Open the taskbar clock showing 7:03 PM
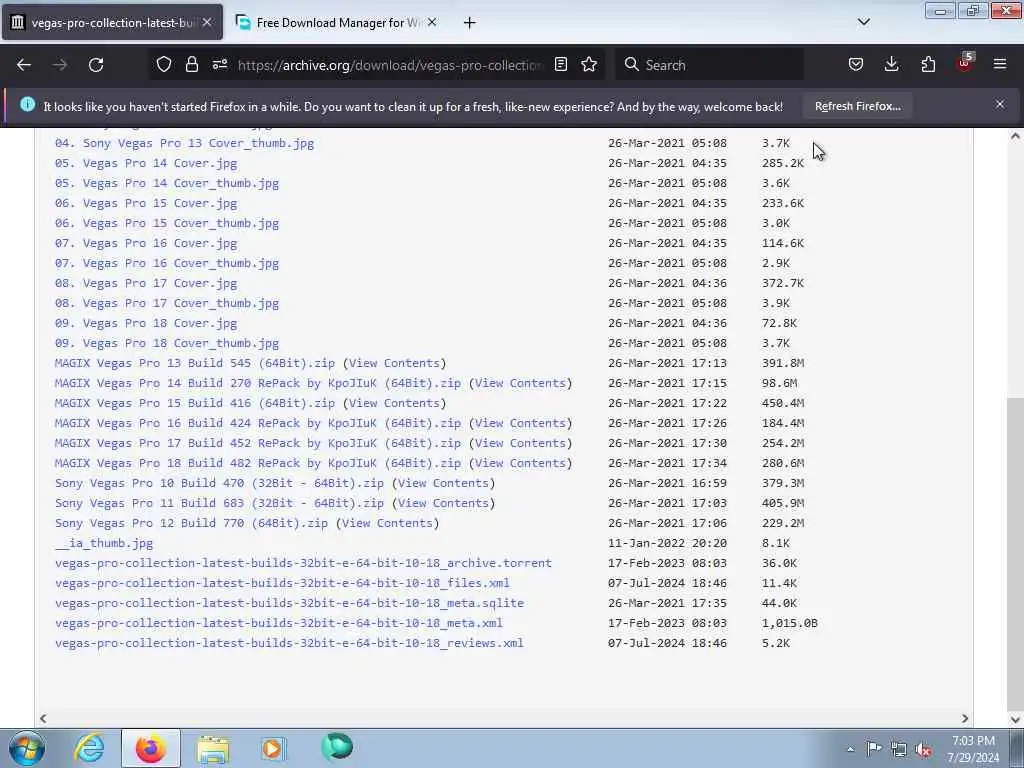The image size is (1024, 768). (973, 749)
